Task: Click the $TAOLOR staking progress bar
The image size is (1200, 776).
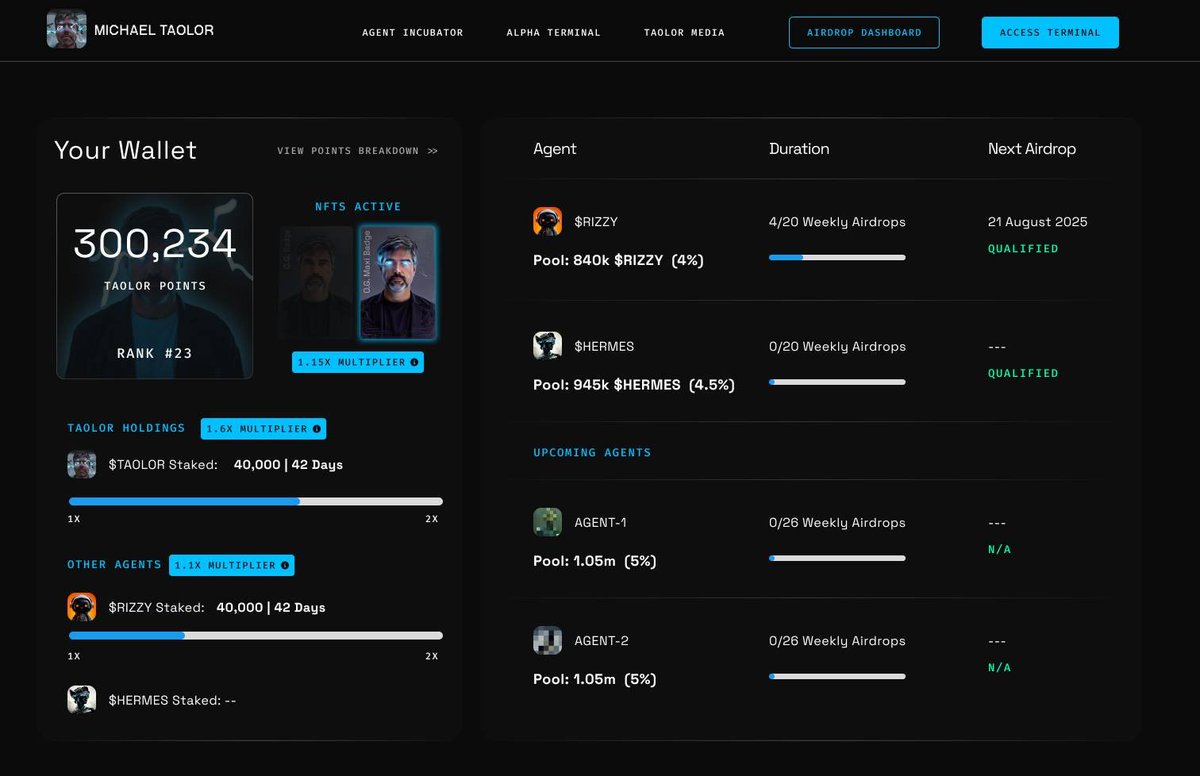Action: tap(254, 501)
